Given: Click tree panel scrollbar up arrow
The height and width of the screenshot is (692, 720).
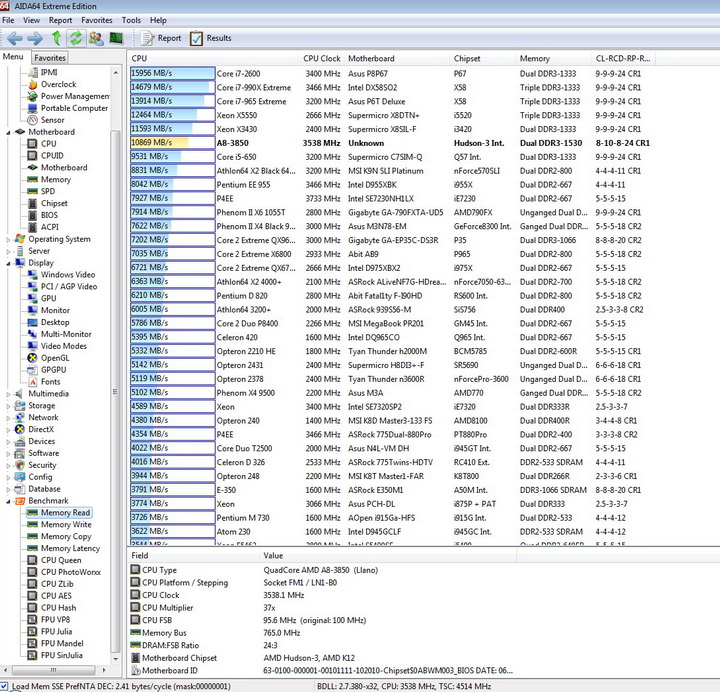Looking at the screenshot, I should point(115,73).
